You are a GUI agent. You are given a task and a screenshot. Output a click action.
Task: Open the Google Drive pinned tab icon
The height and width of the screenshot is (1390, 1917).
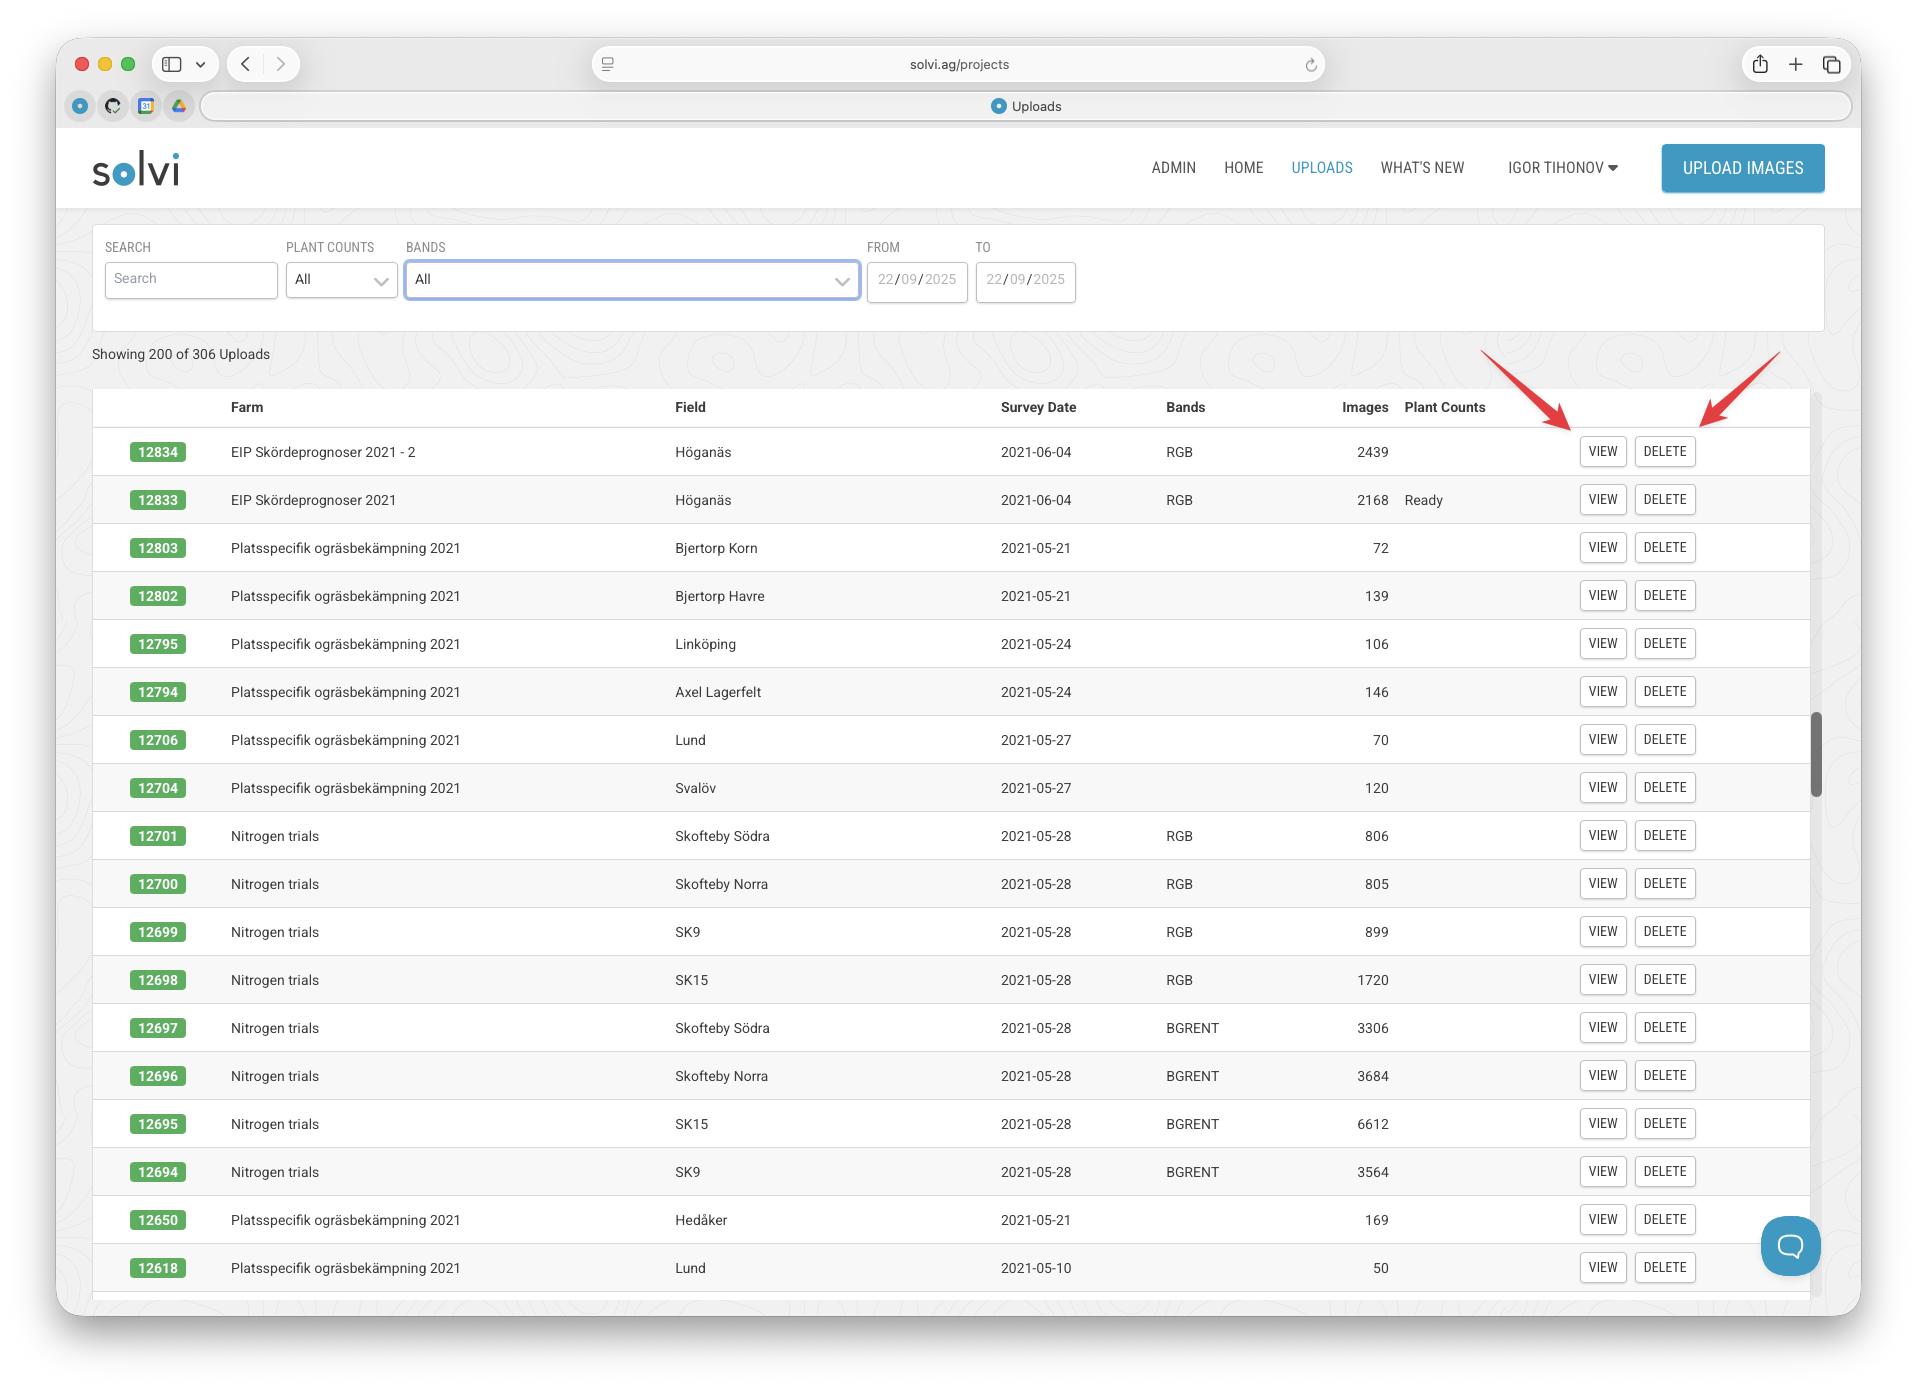pyautogui.click(x=179, y=106)
